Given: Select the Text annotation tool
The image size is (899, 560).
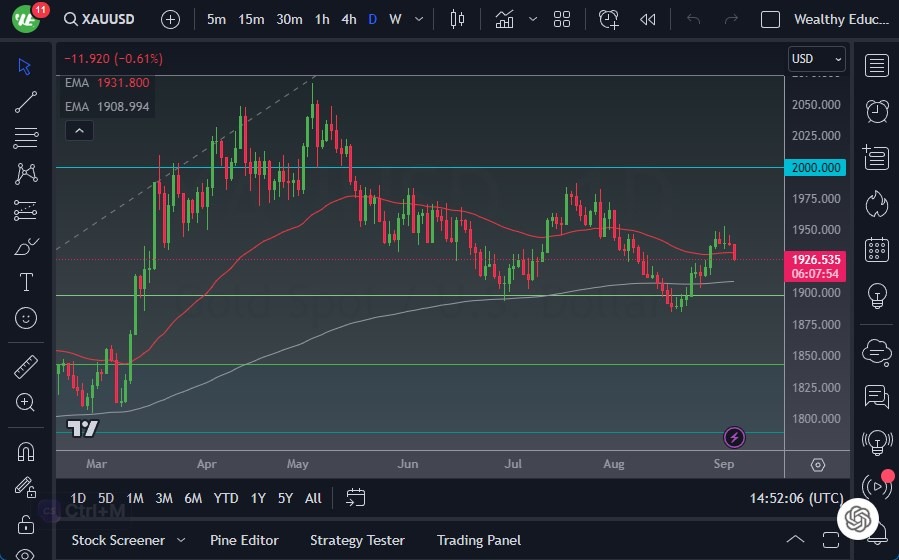Looking at the screenshot, I should click(26, 282).
